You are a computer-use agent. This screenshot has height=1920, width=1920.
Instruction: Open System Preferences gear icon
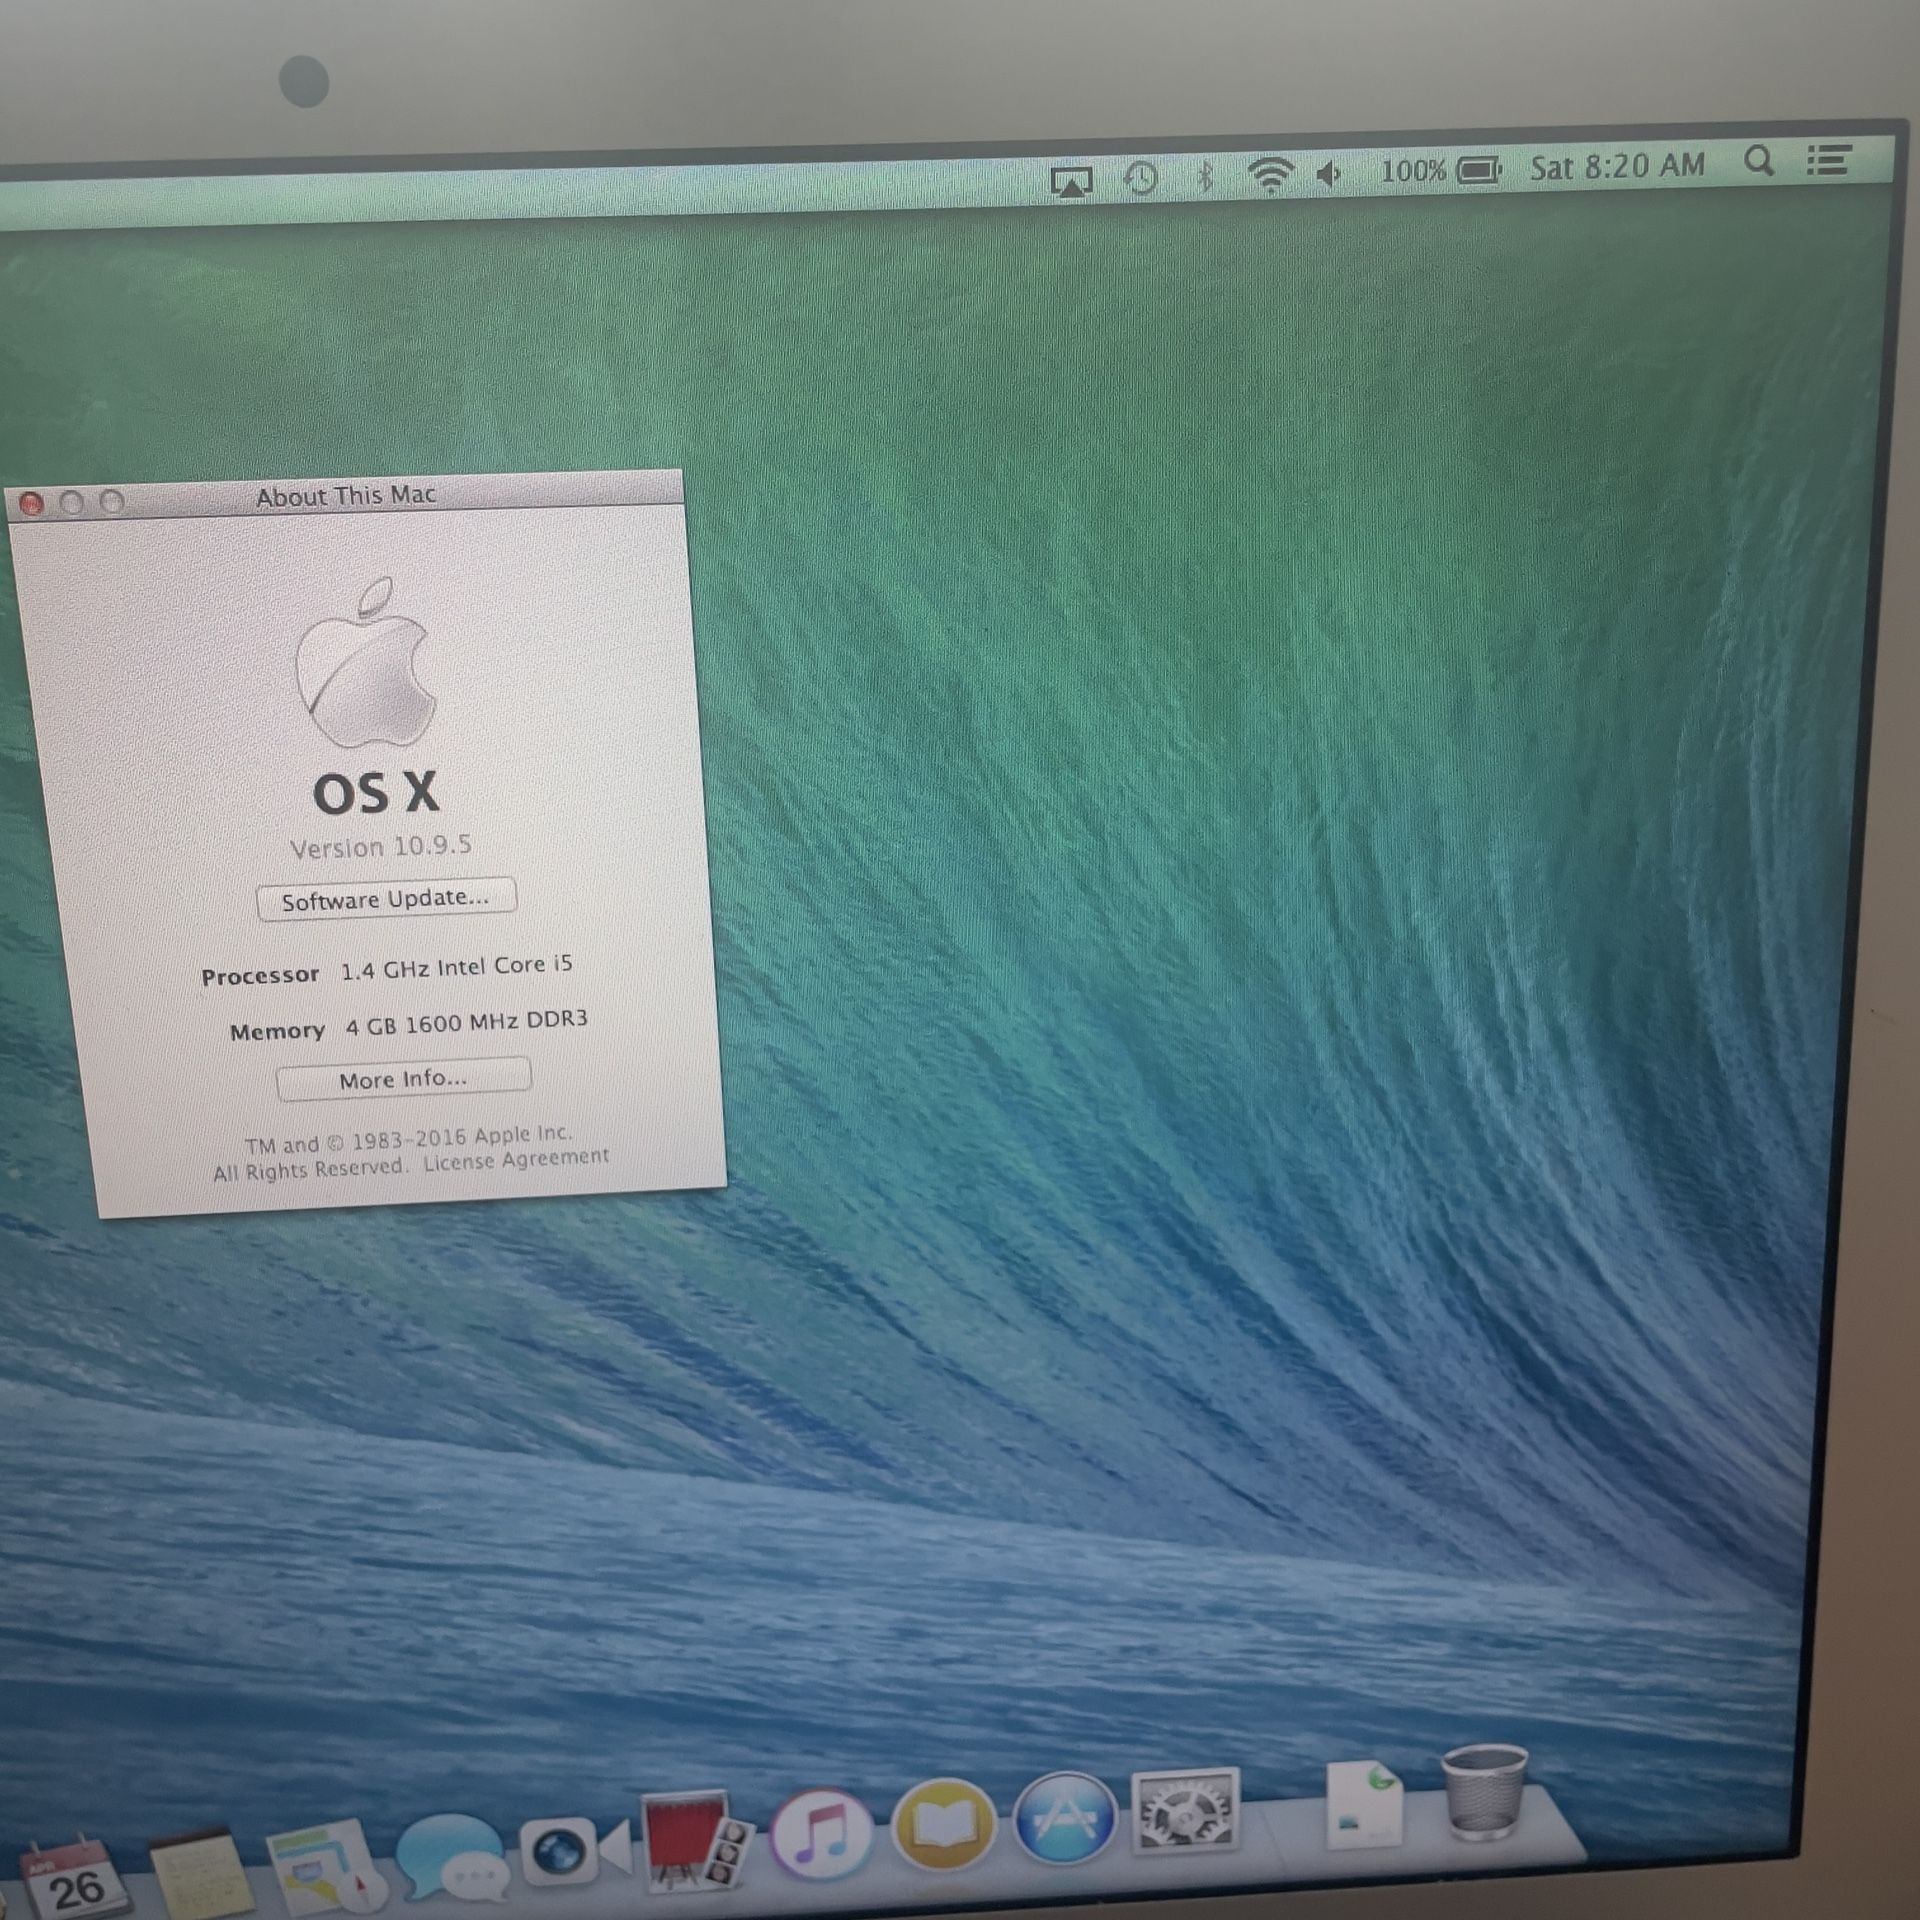coord(1184,1810)
